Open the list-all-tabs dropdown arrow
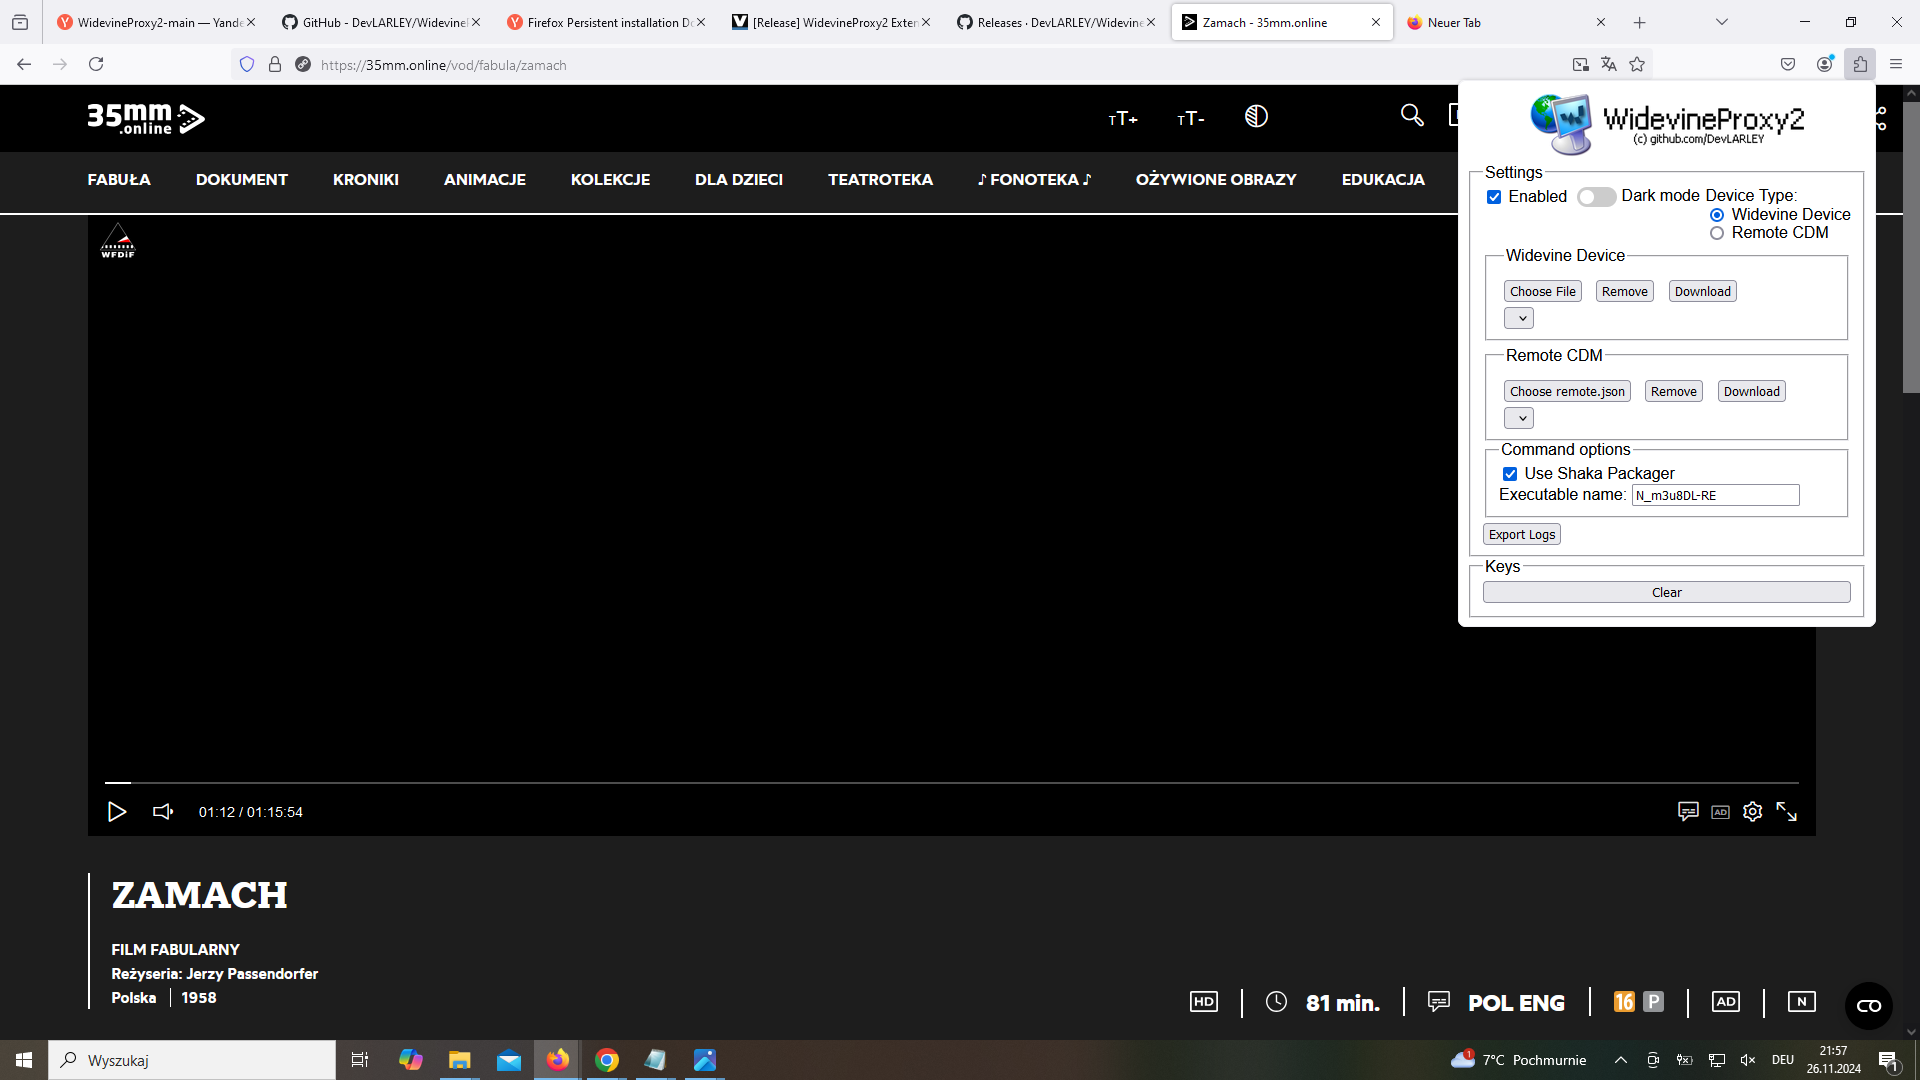1920x1080 pixels. click(1722, 22)
